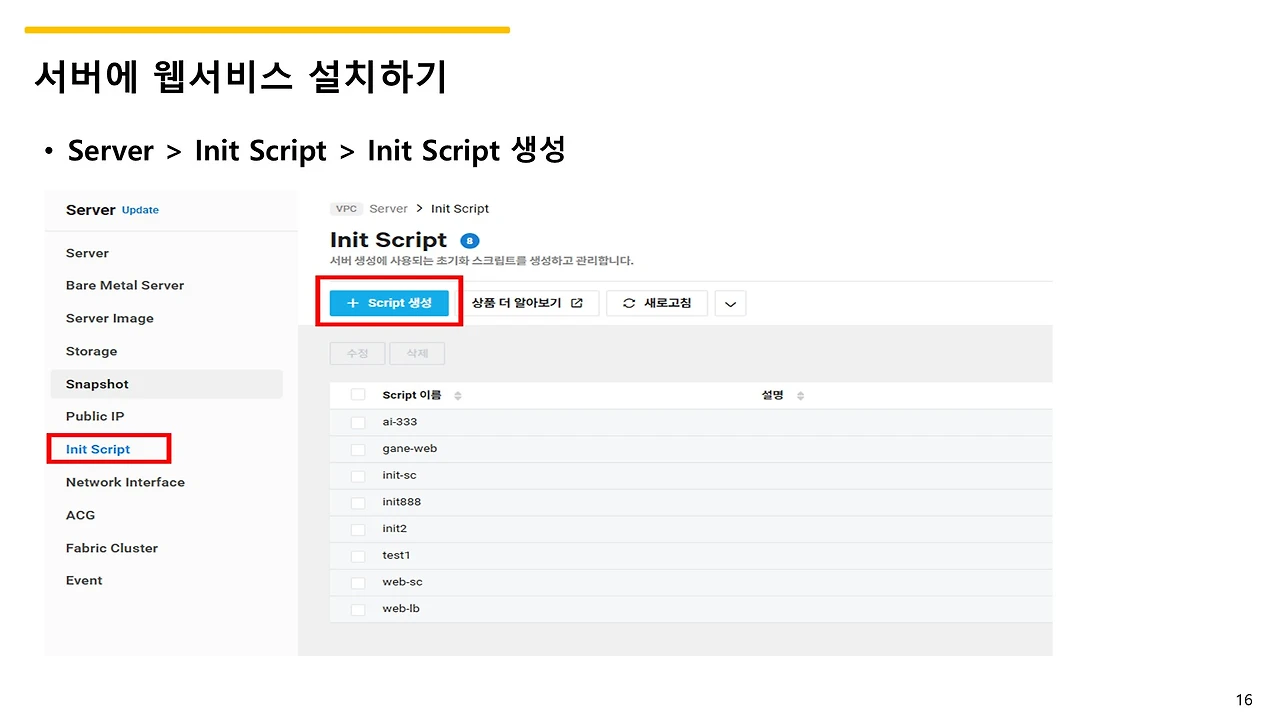Viewport: 1280px width, 720px height.
Task: Select Init Script in sidebar
Action: pyautogui.click(x=98, y=449)
